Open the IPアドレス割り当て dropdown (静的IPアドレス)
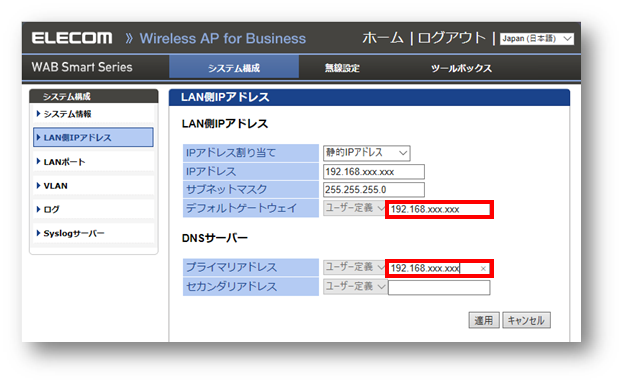The width and height of the screenshot is (623, 384). pyautogui.click(x=366, y=153)
